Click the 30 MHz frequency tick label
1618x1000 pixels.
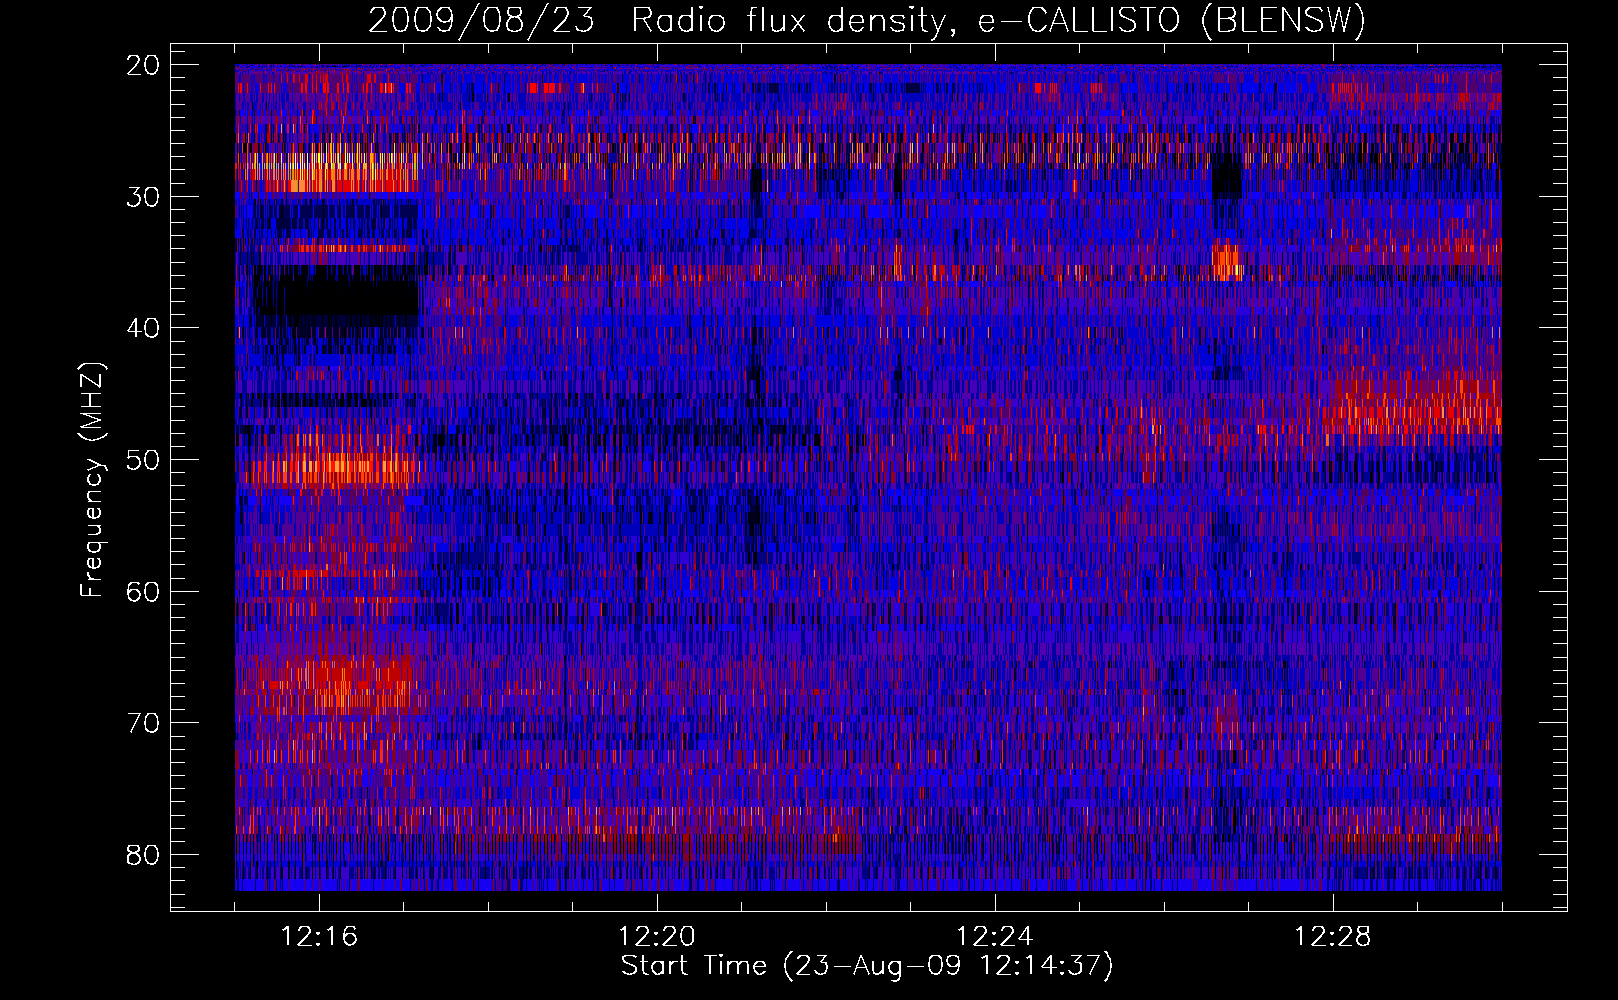pyautogui.click(x=144, y=196)
